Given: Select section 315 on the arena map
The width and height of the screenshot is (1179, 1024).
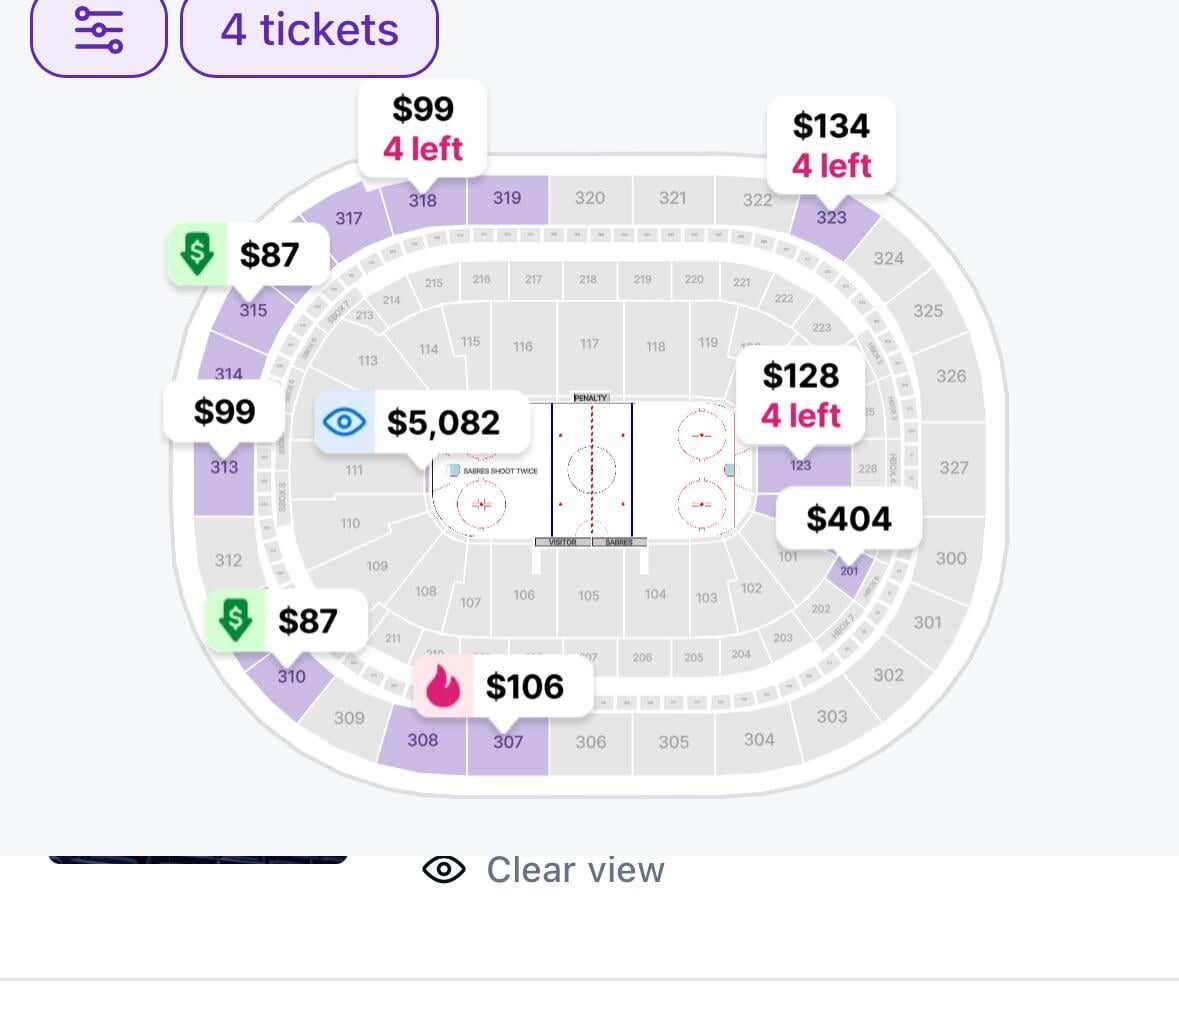Looking at the screenshot, I should (253, 310).
